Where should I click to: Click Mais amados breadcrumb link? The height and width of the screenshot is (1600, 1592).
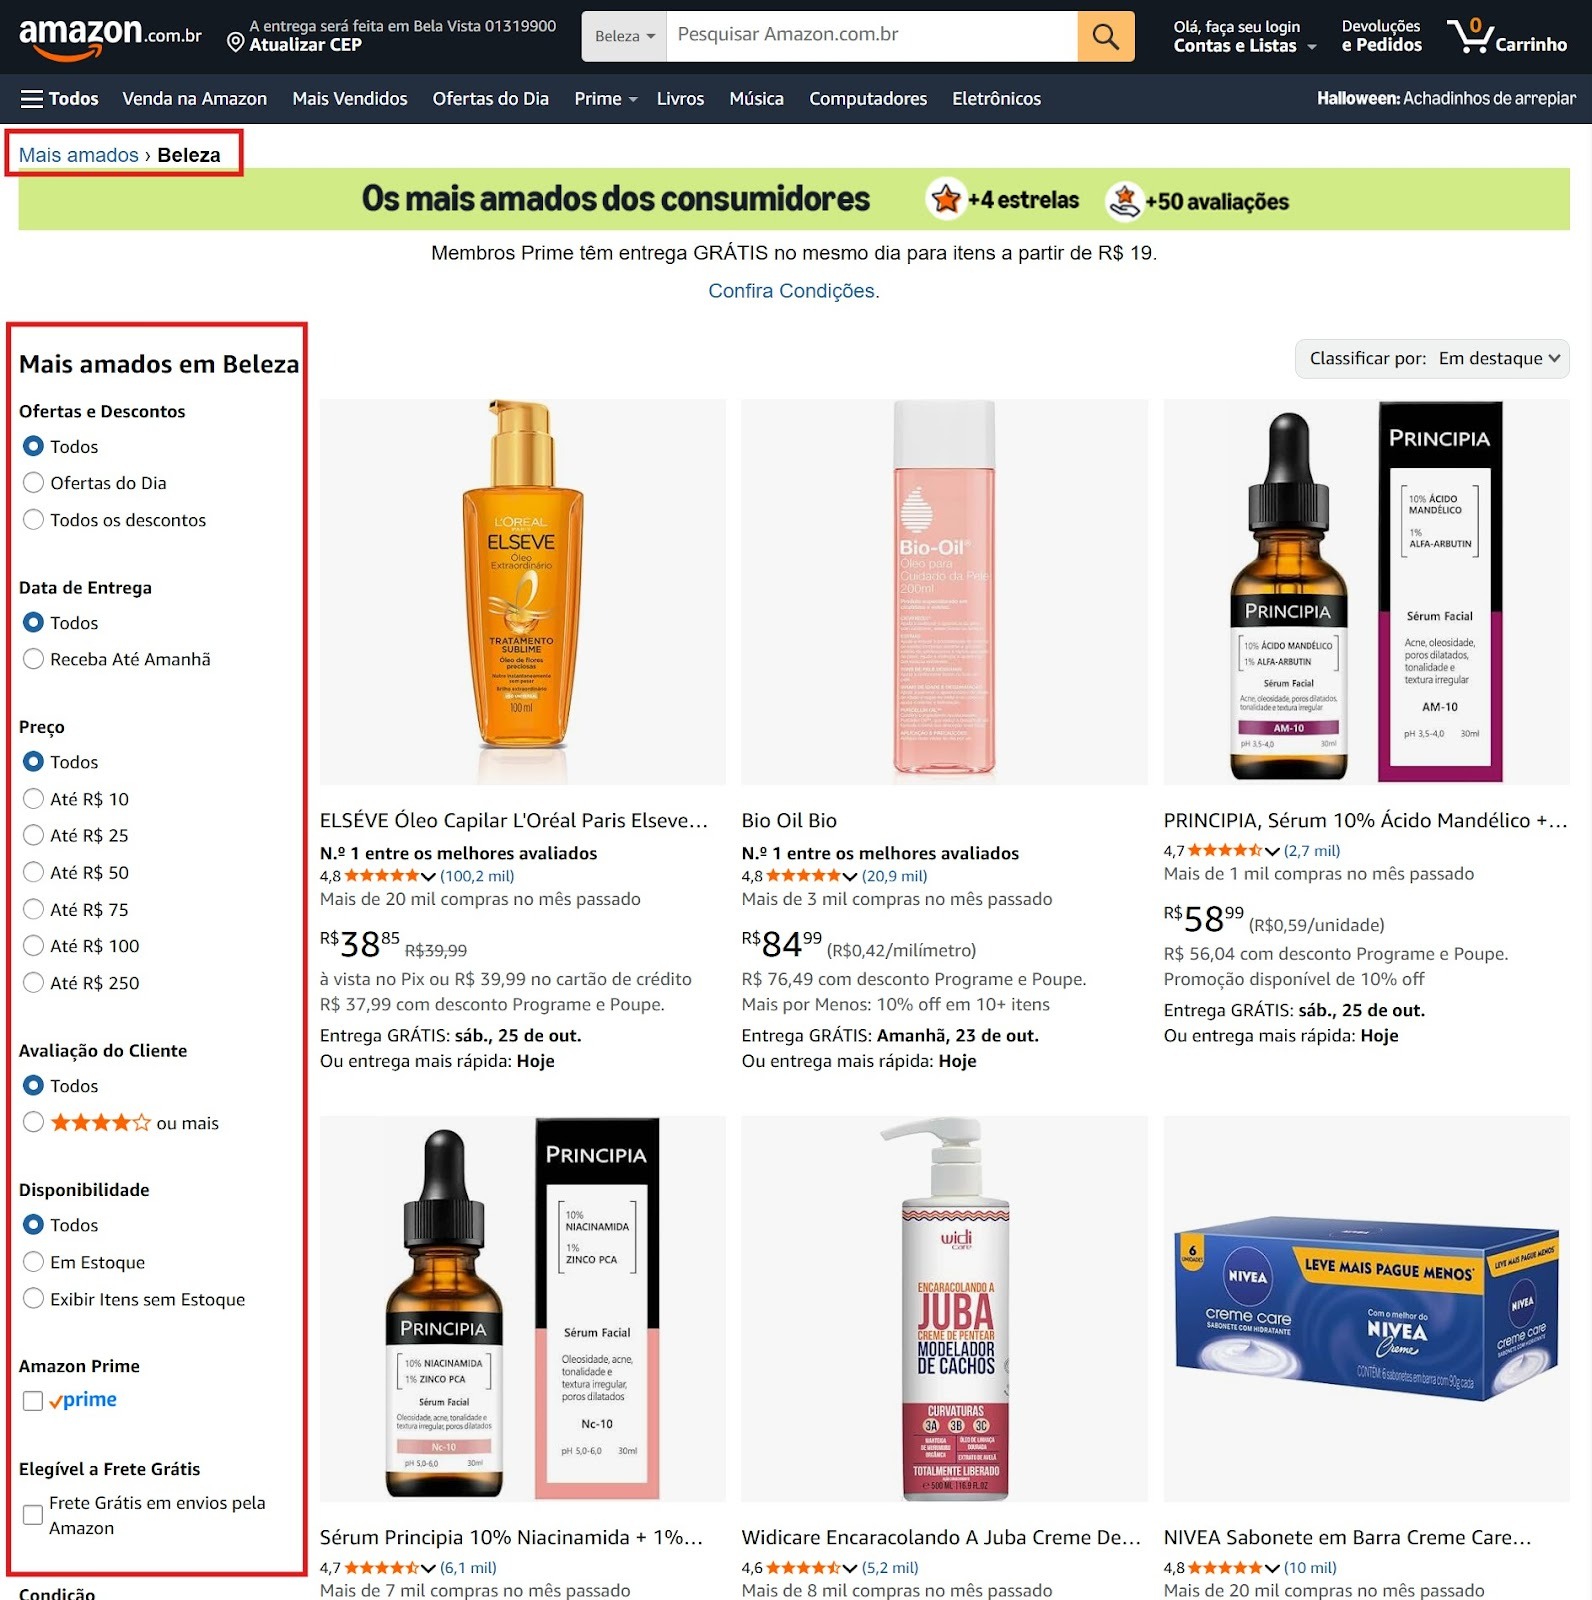(79, 155)
